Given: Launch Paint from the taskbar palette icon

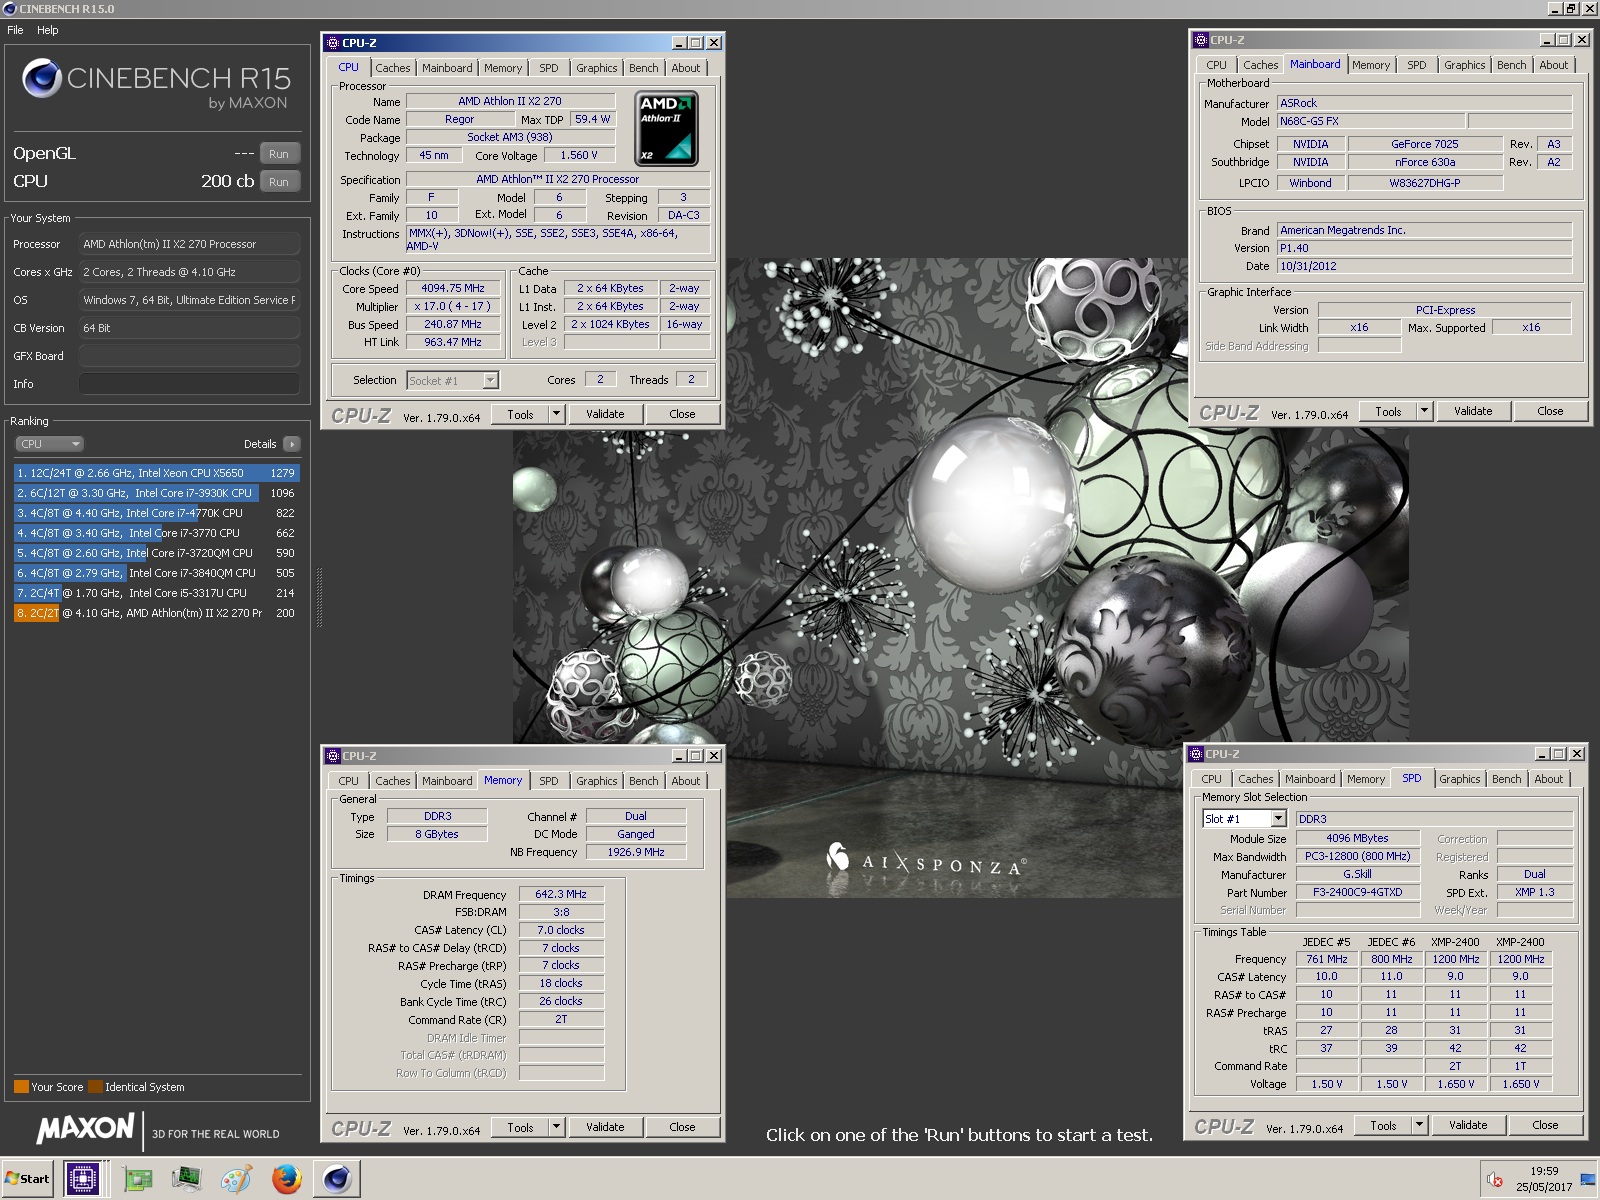Looking at the screenshot, I should 236,1179.
